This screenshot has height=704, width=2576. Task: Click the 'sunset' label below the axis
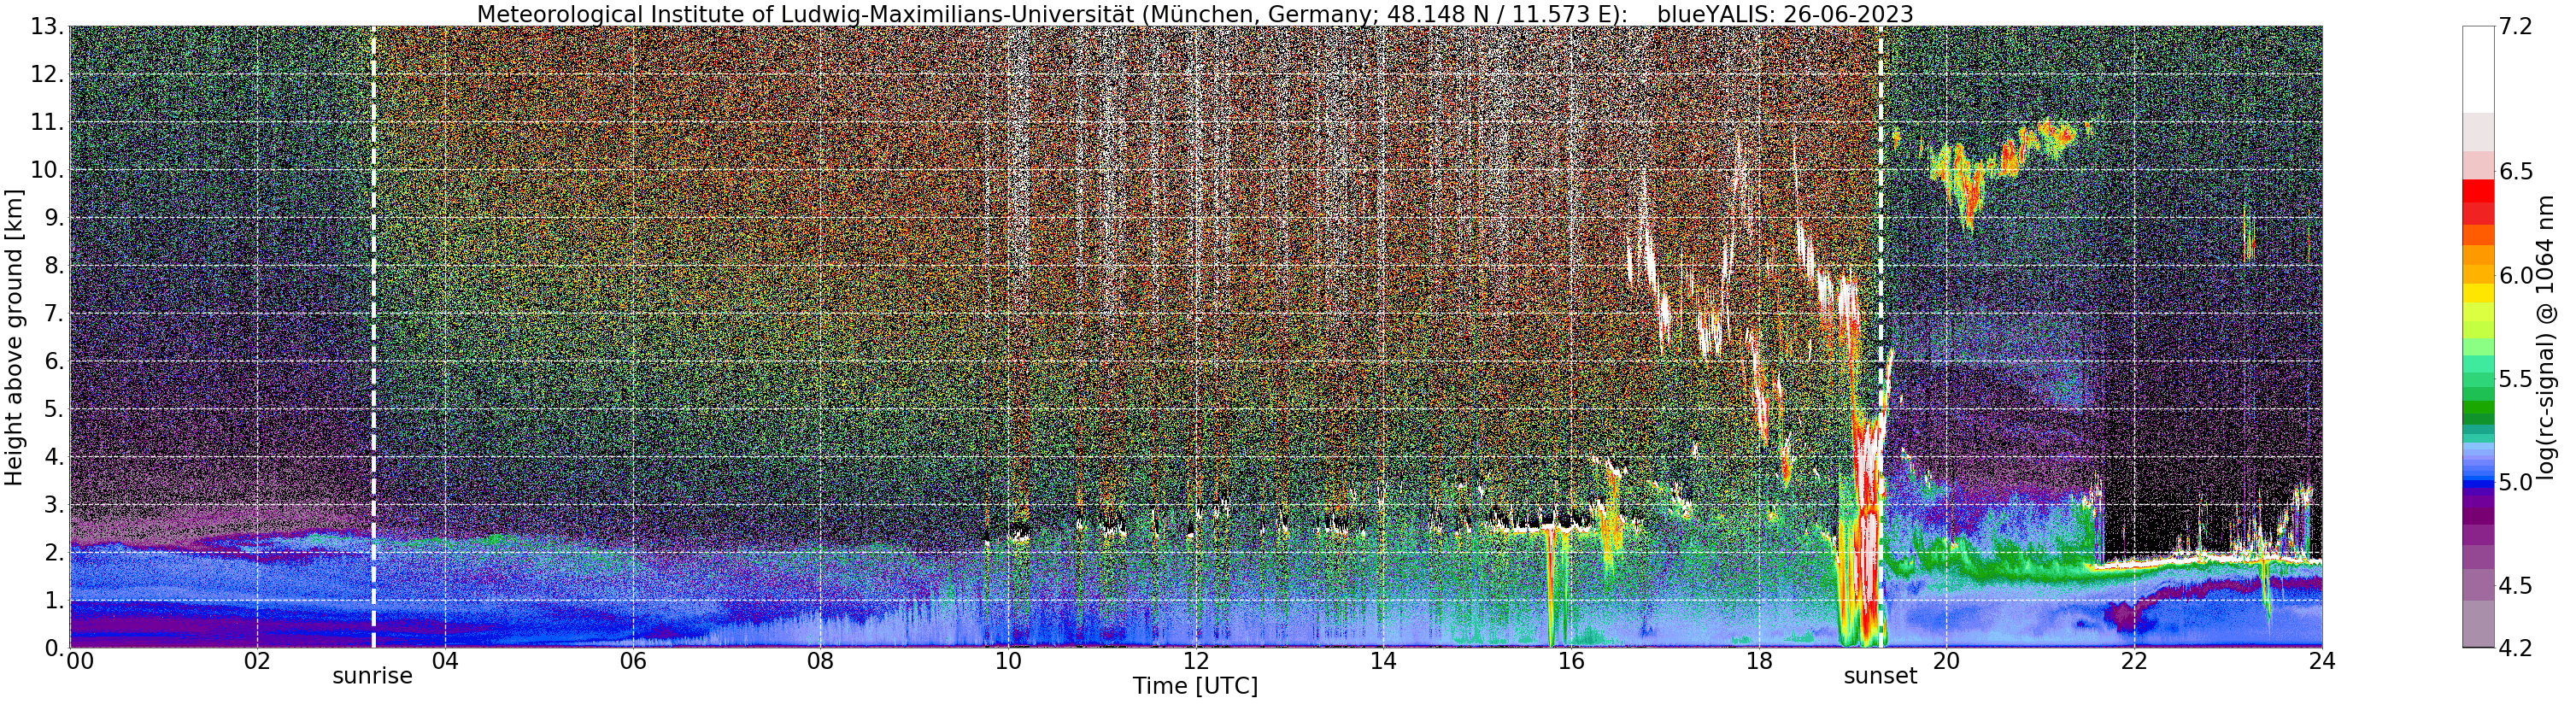pyautogui.click(x=1880, y=676)
